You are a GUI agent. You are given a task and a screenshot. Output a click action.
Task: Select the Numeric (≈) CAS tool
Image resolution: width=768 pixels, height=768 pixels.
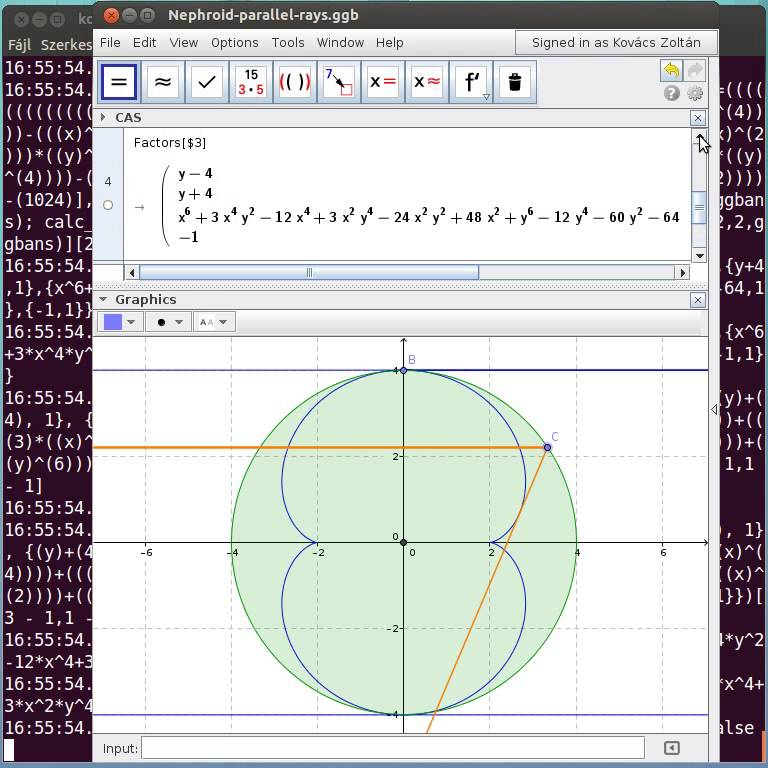click(163, 82)
